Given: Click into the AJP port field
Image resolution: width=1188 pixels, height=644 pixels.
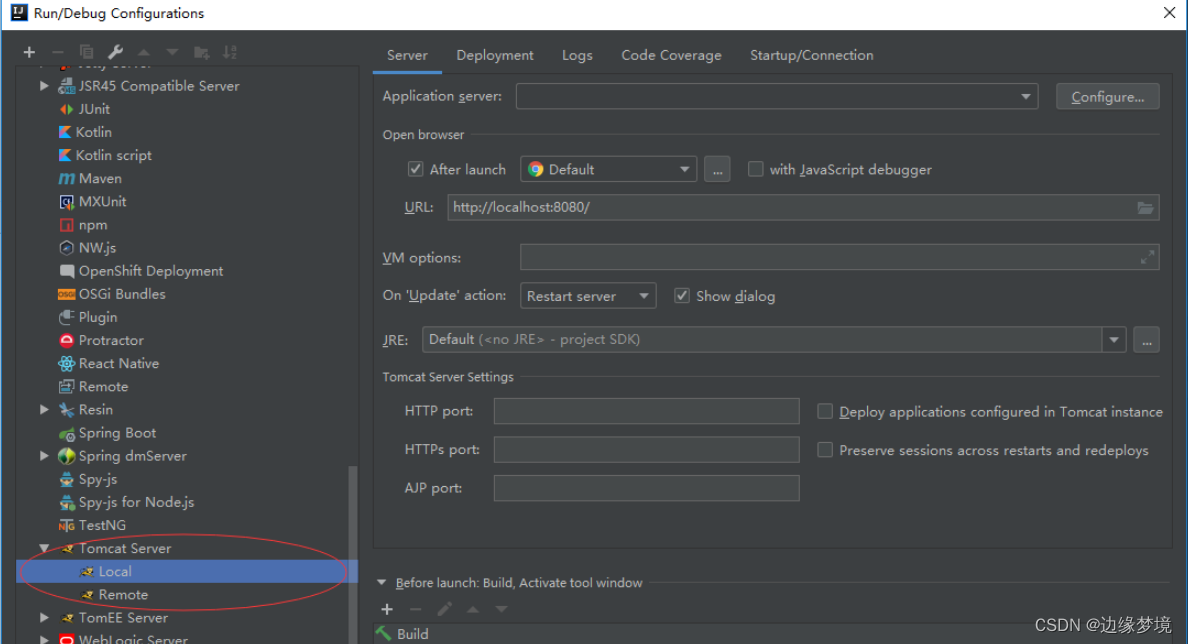Looking at the screenshot, I should click(646, 488).
